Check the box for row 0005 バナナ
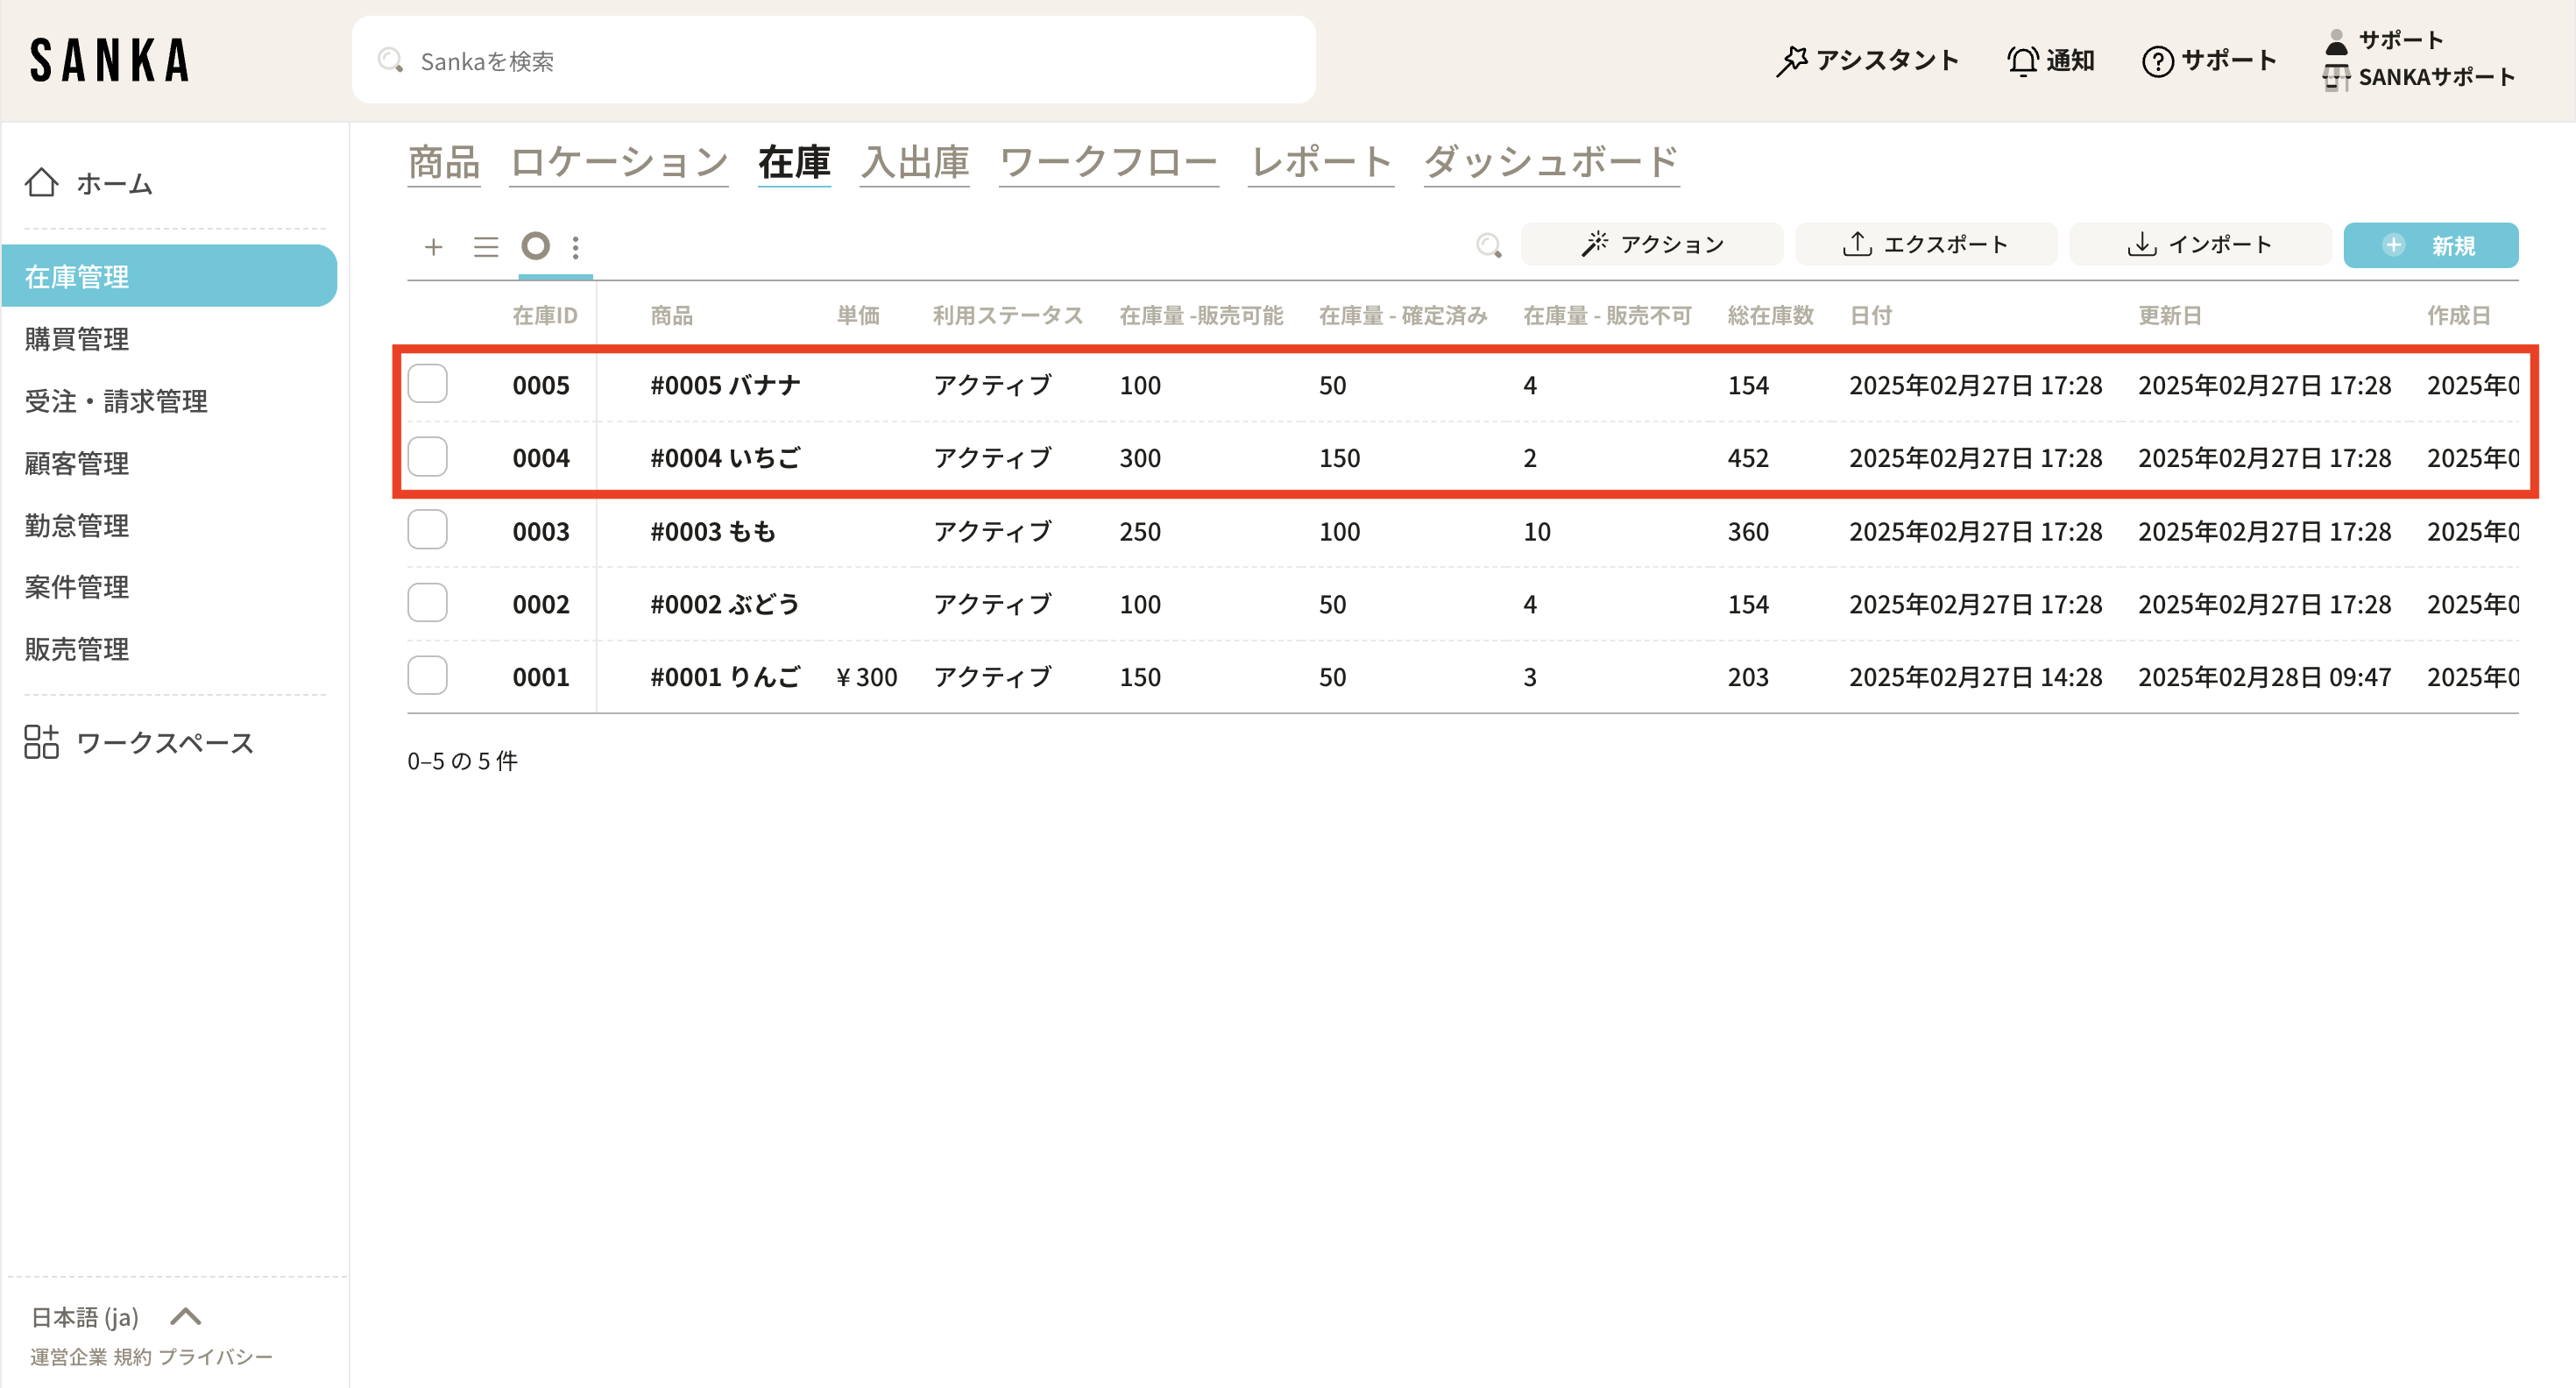The width and height of the screenshot is (2576, 1388). (x=427, y=384)
